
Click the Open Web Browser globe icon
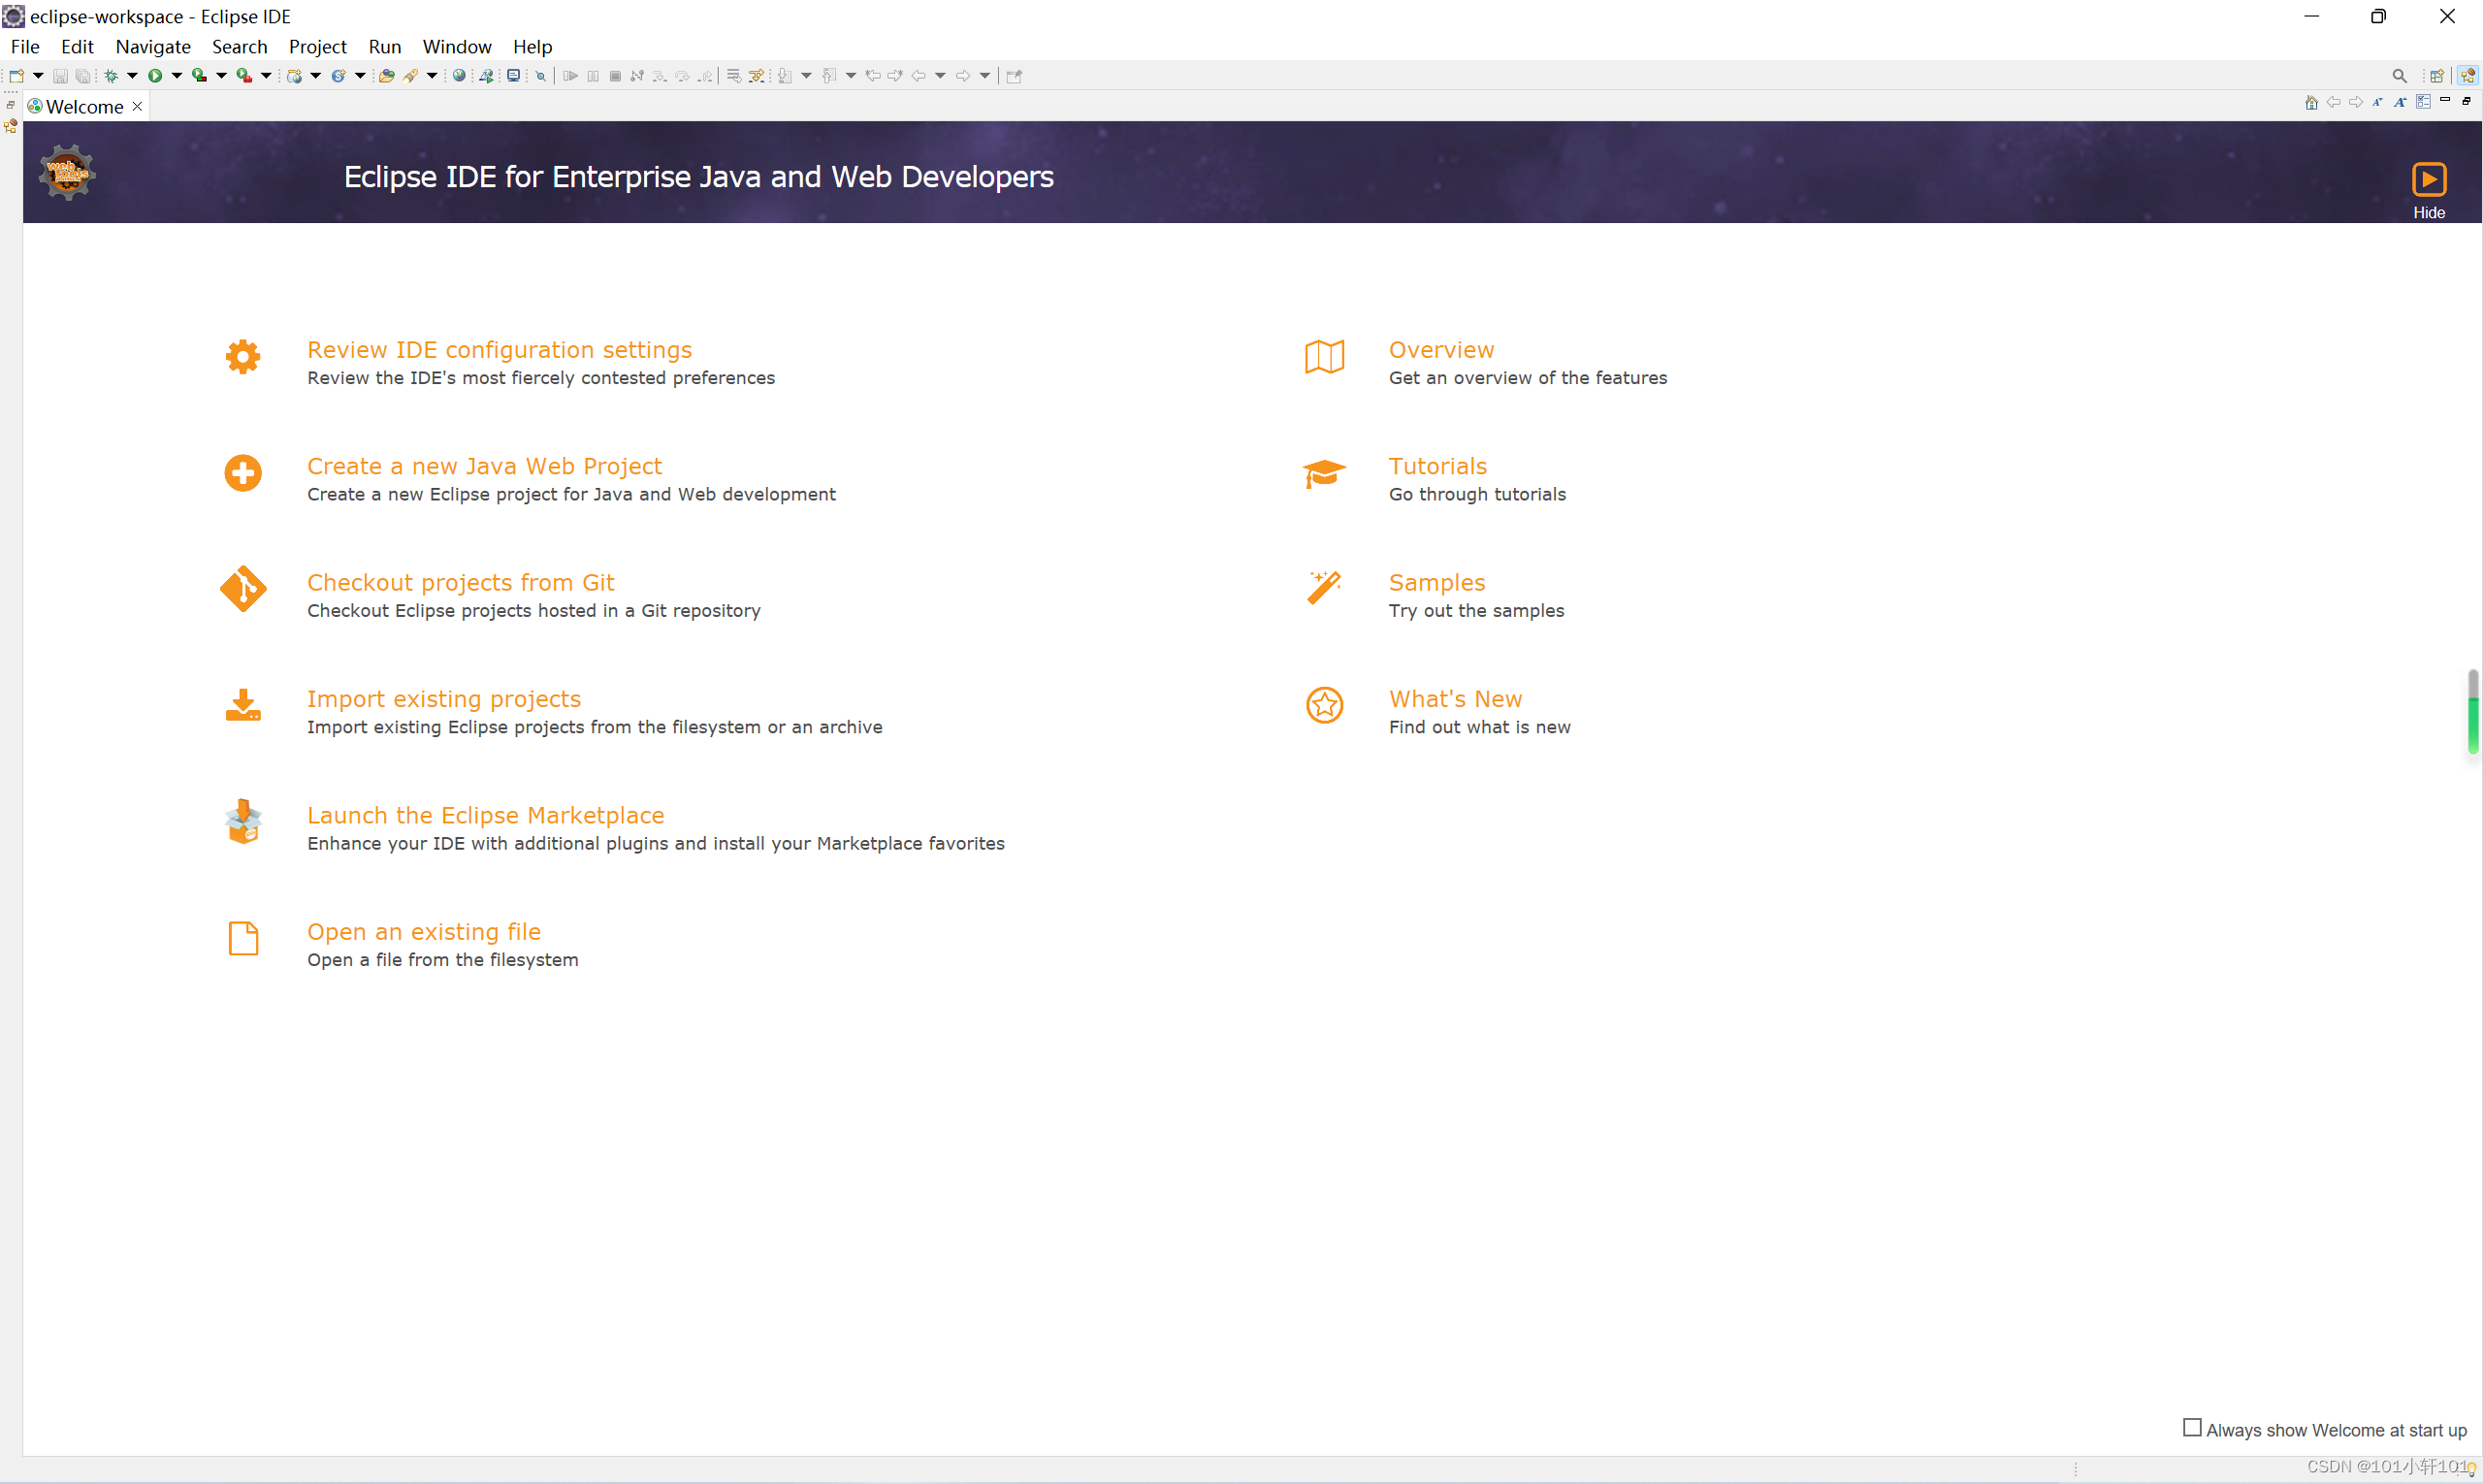459,76
